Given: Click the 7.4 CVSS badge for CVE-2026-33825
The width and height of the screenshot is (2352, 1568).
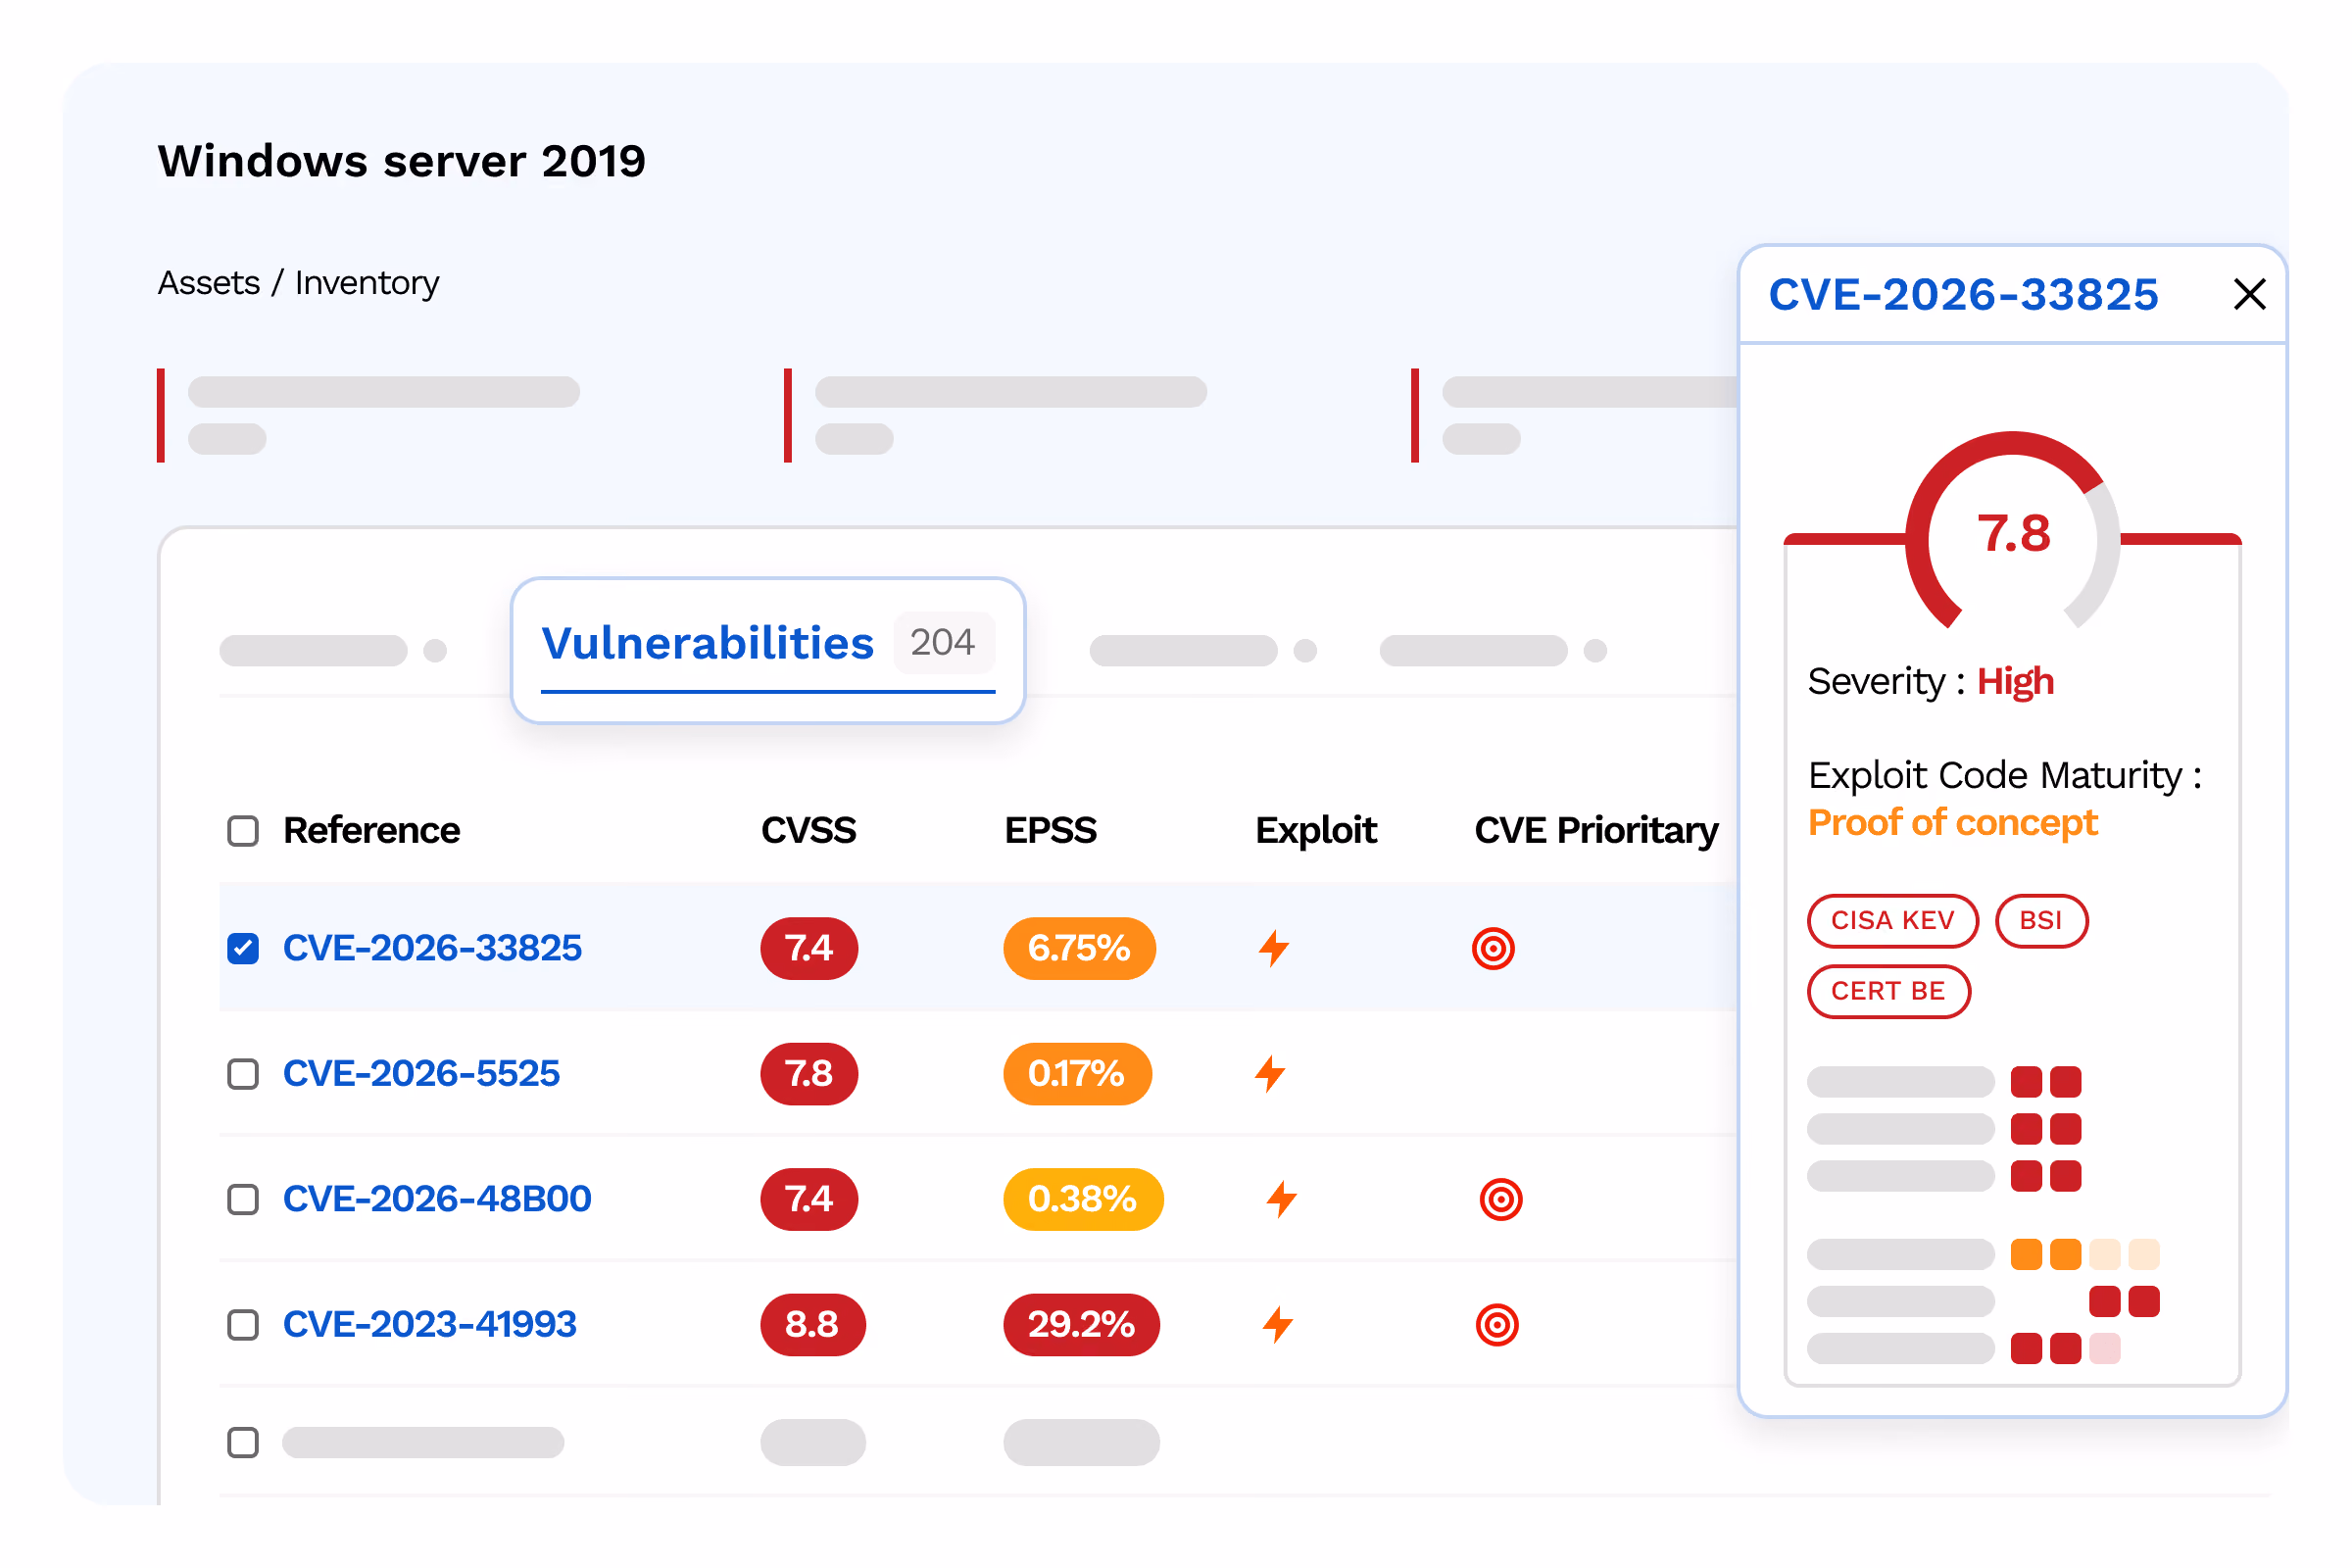Looking at the screenshot, I should (809, 948).
